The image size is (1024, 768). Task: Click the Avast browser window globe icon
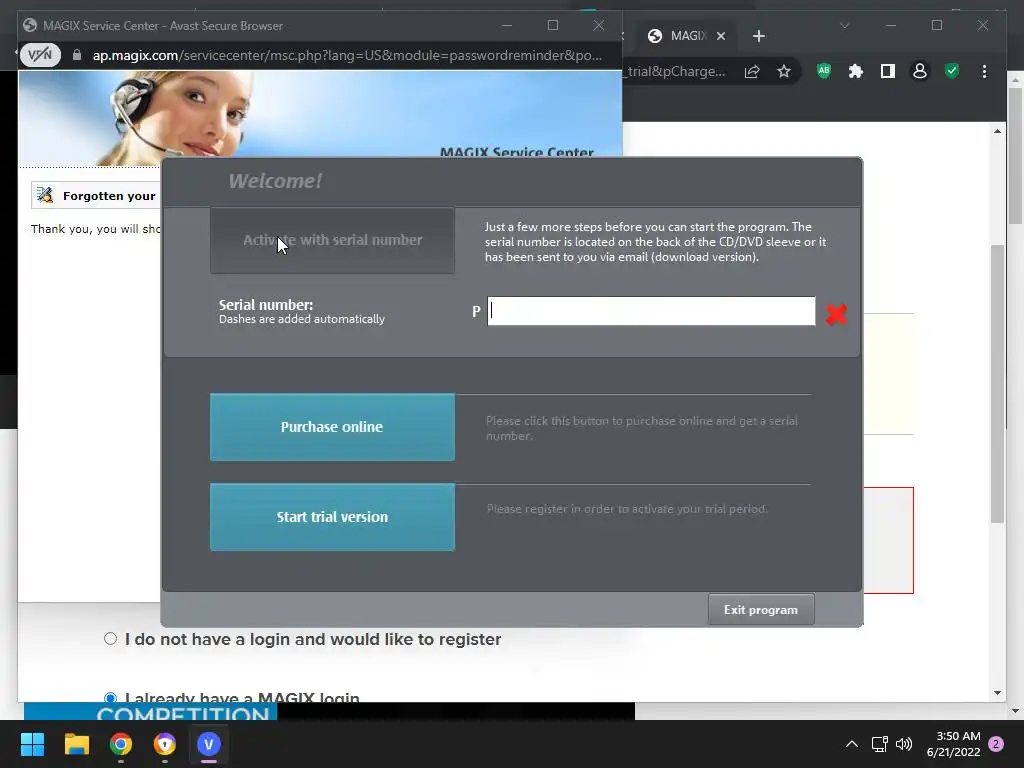click(x=29, y=25)
